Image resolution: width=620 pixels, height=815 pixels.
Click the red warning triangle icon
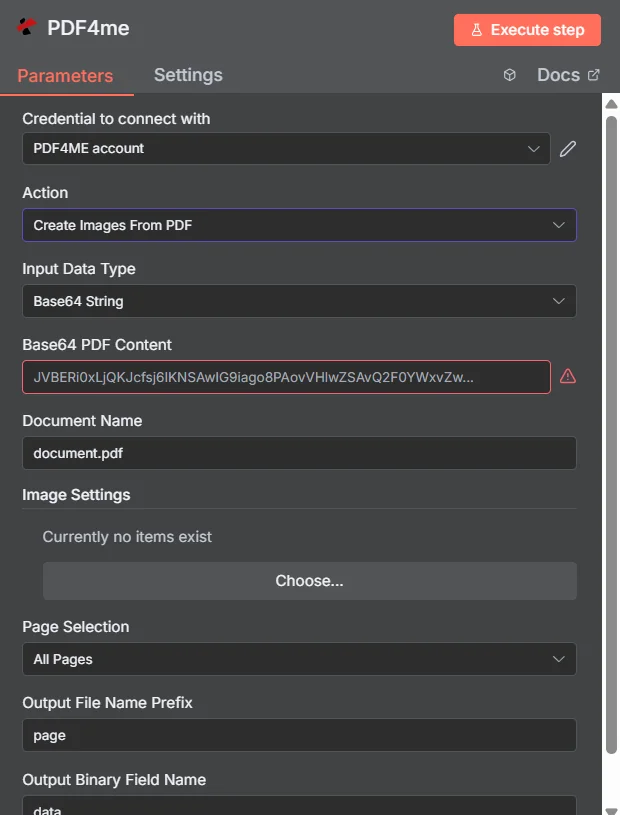click(x=568, y=376)
